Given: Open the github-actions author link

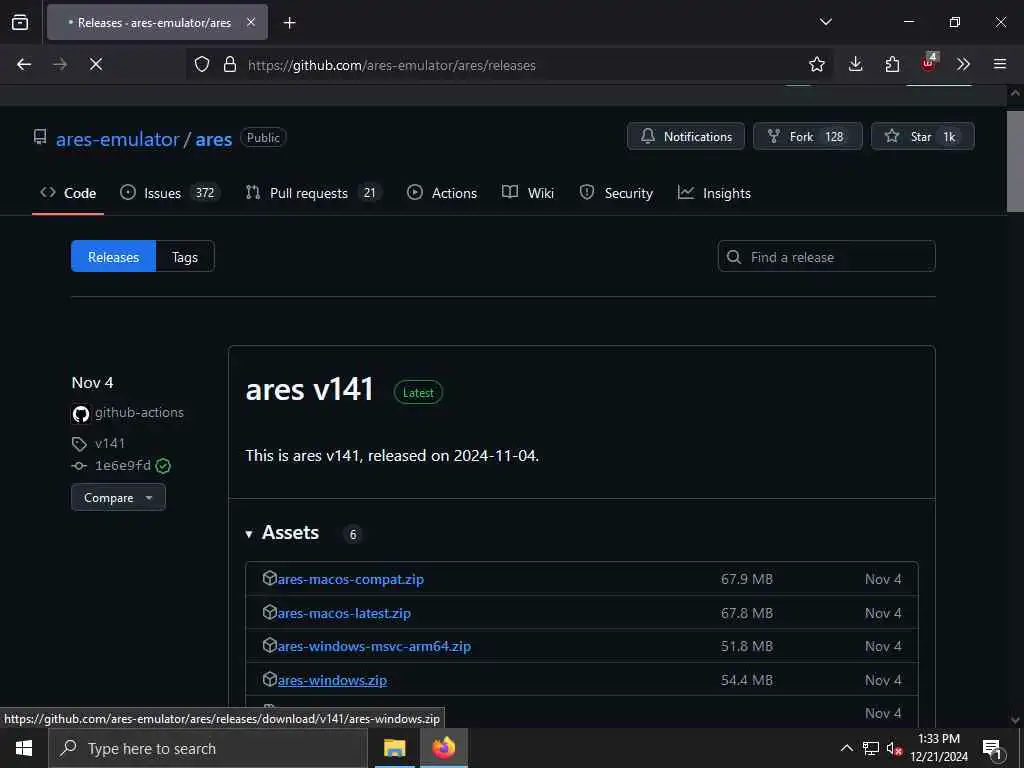Looking at the screenshot, I should pos(139,413).
